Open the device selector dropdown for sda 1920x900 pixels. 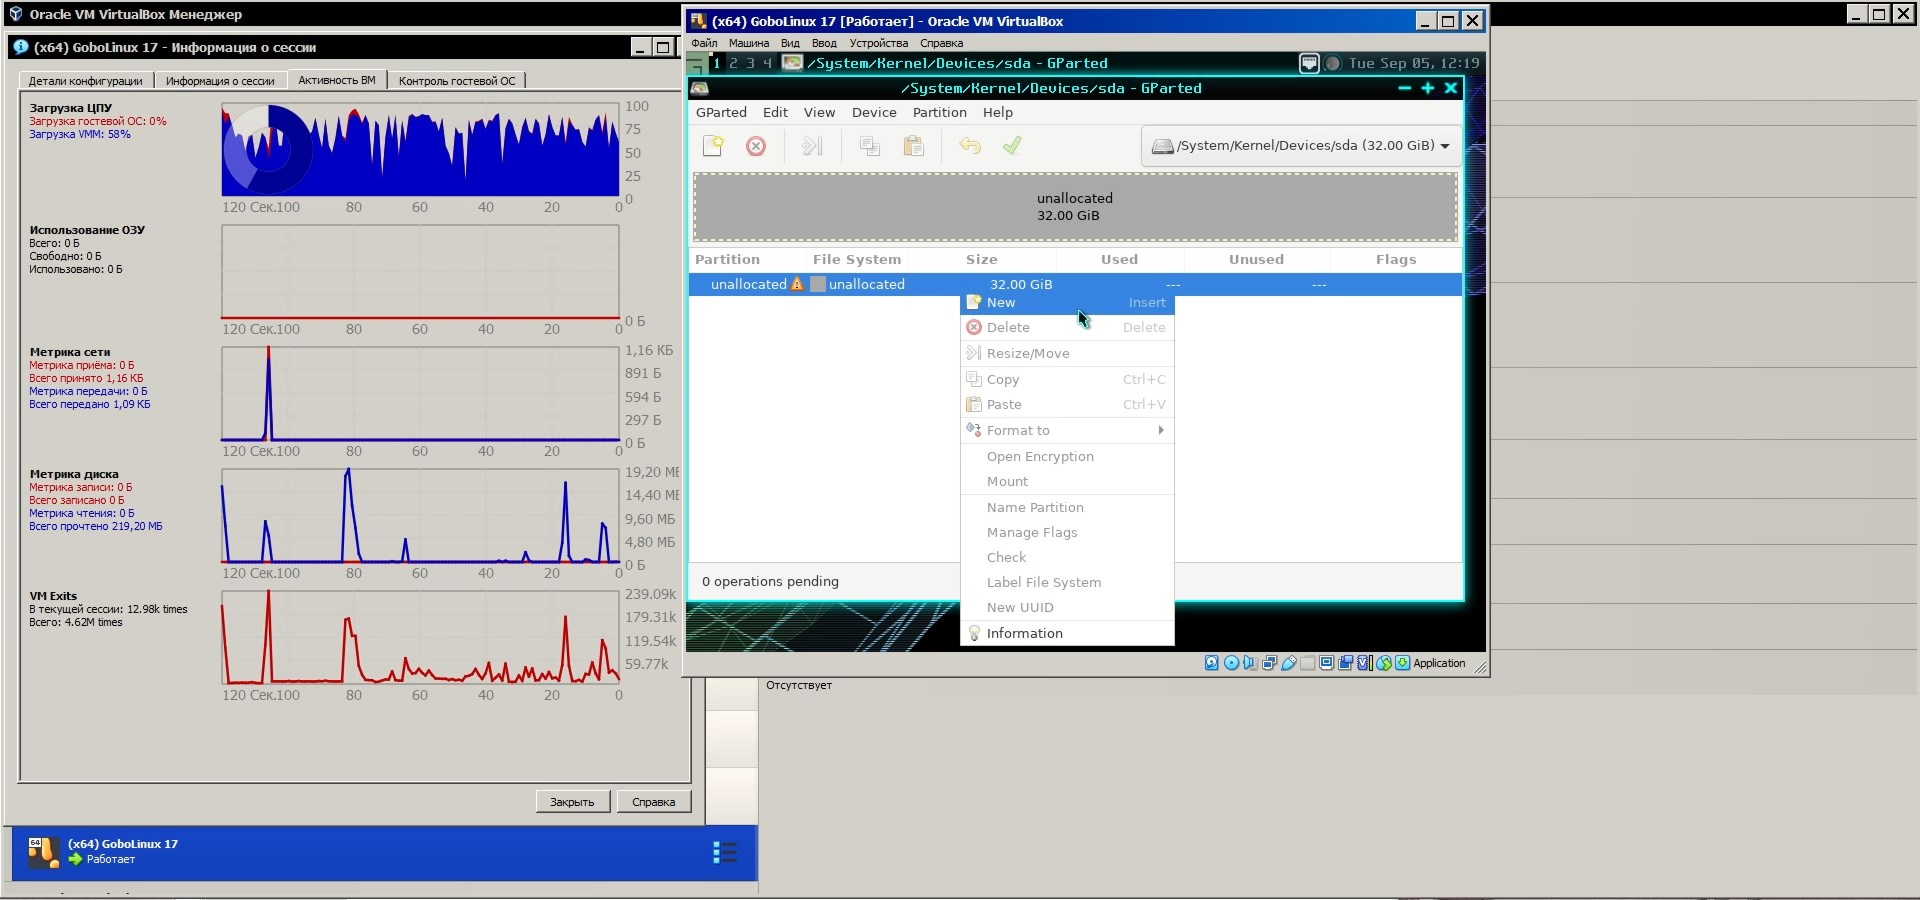point(1300,146)
